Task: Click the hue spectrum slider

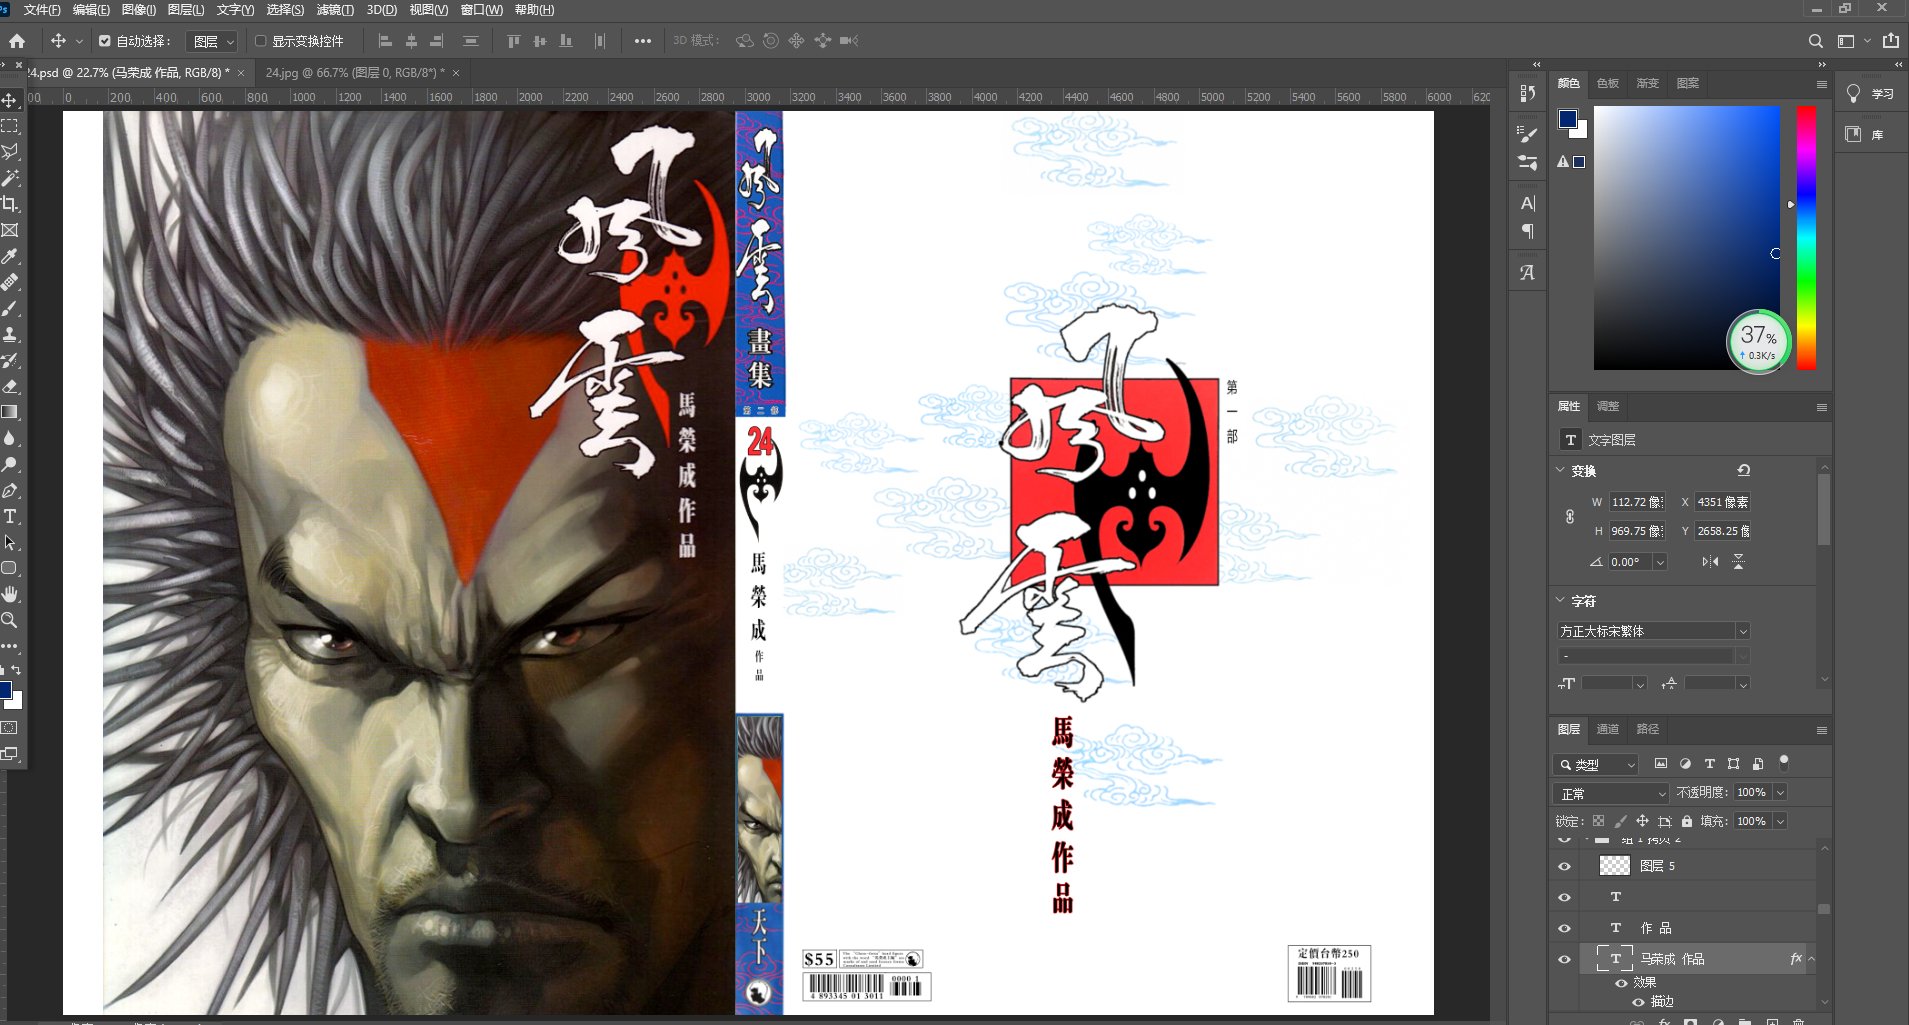Action: click(x=1806, y=237)
